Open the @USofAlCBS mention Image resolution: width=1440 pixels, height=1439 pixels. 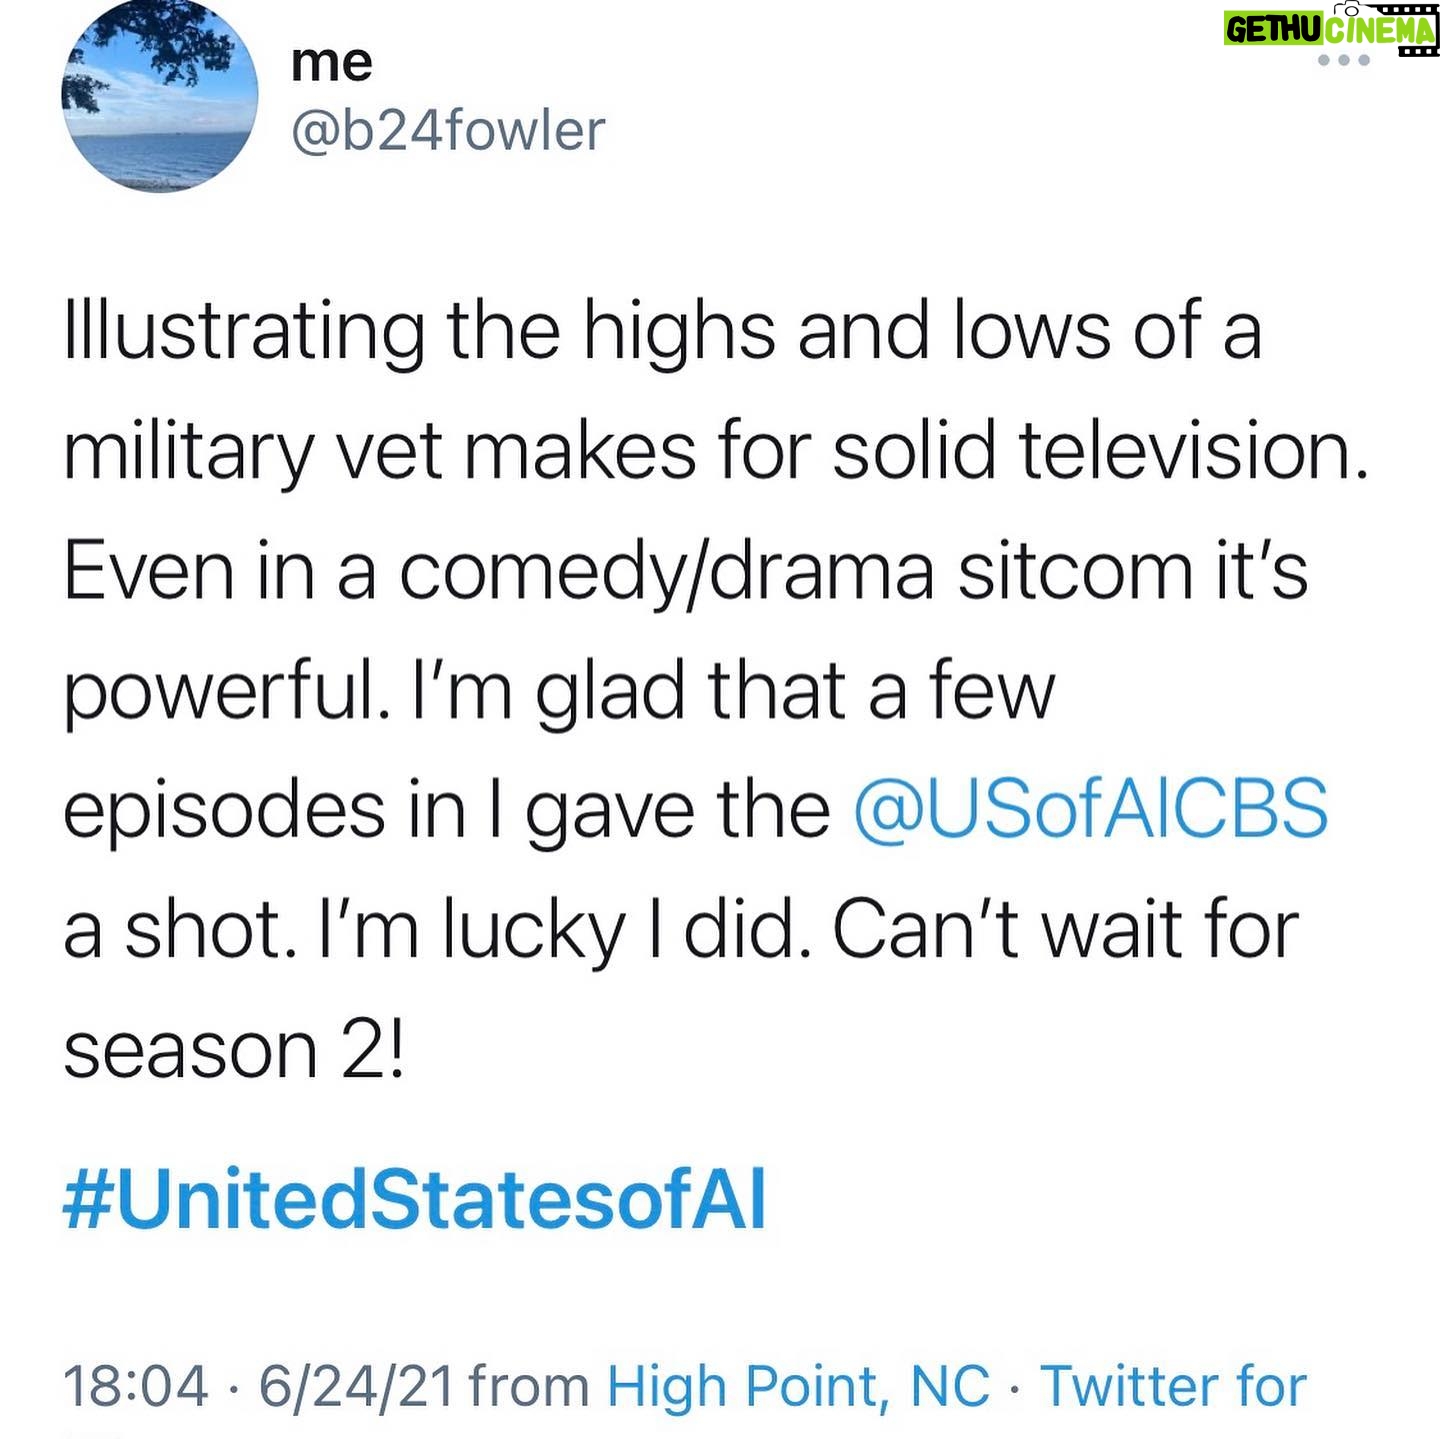1091,809
